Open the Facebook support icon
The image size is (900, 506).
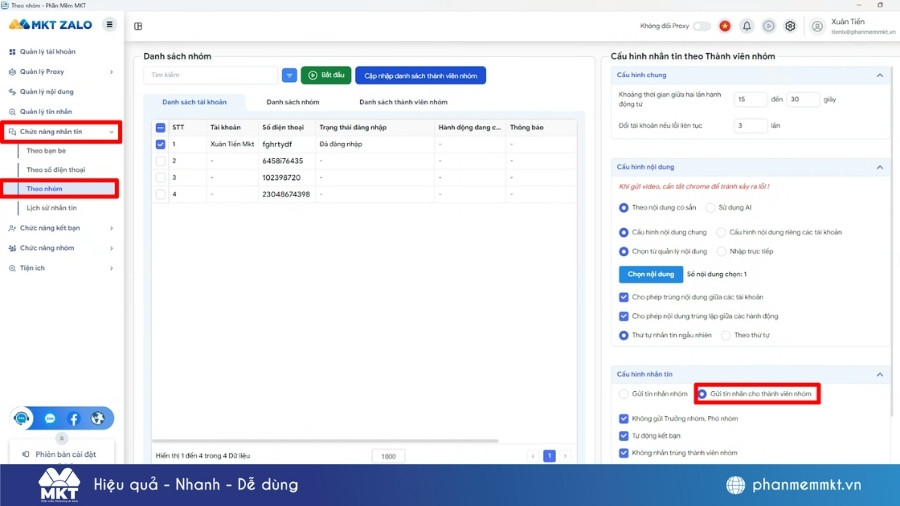coord(73,419)
